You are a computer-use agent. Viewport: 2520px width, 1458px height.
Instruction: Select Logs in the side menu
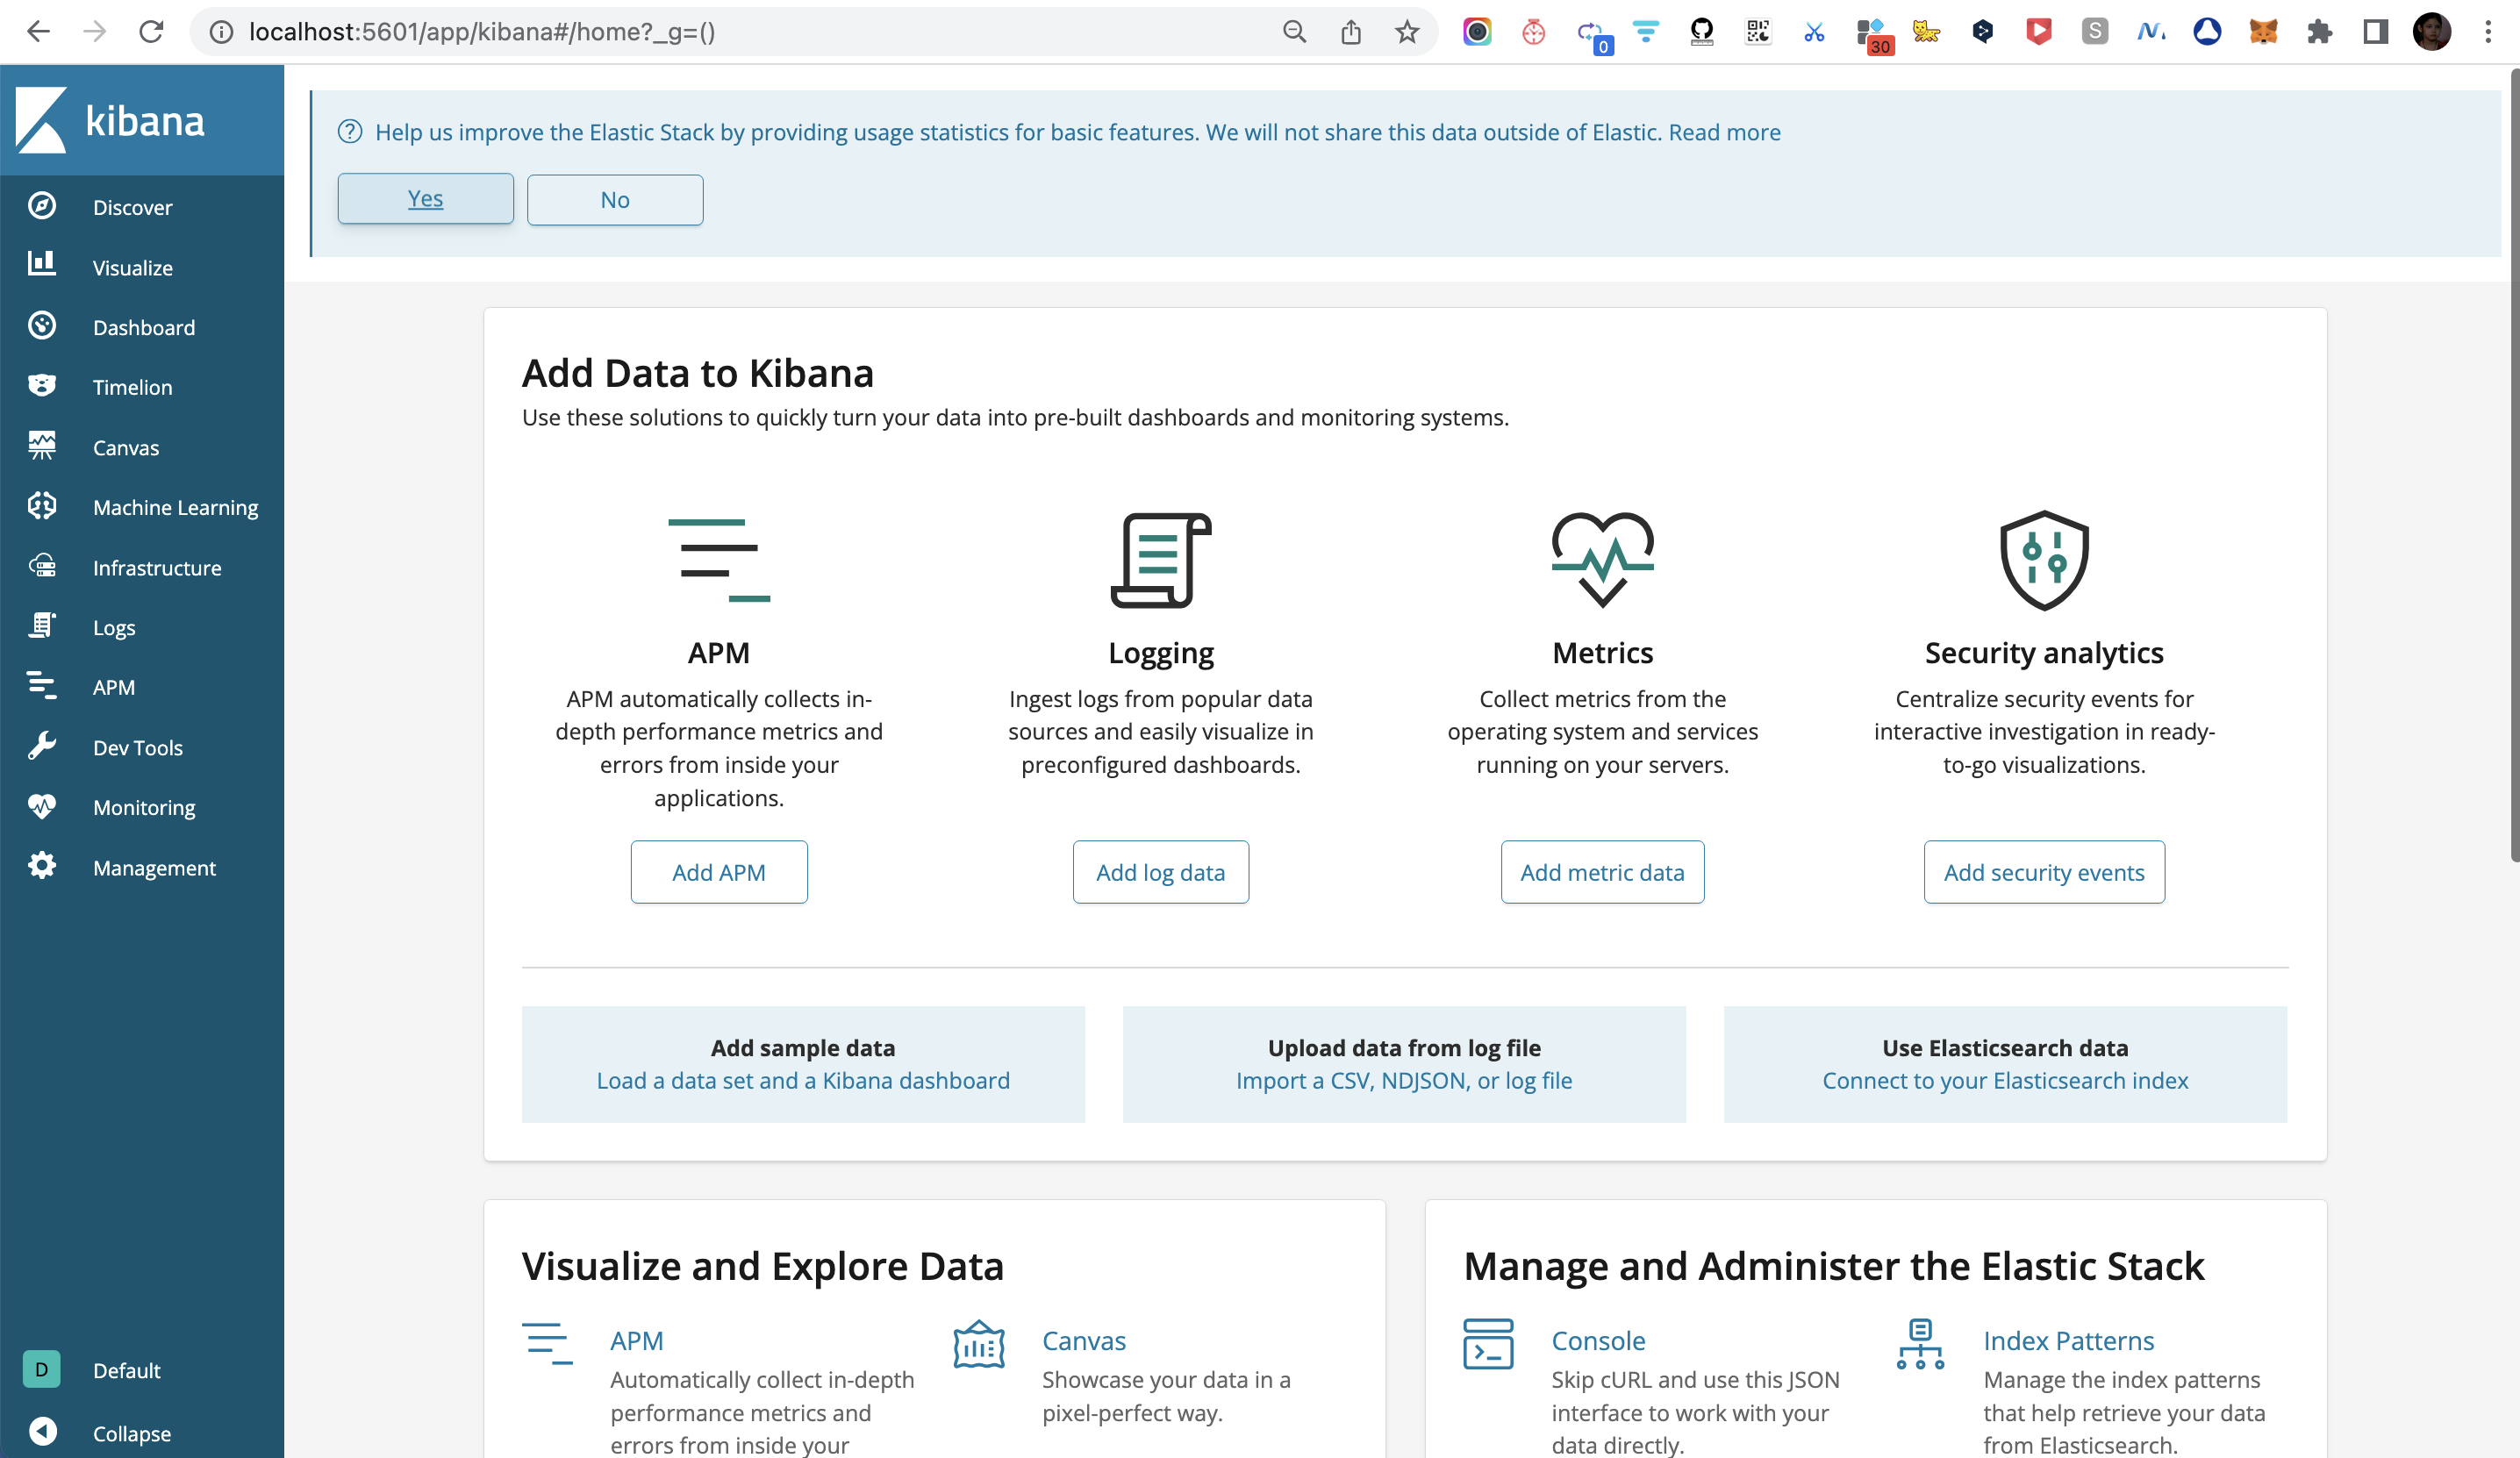[x=114, y=627]
